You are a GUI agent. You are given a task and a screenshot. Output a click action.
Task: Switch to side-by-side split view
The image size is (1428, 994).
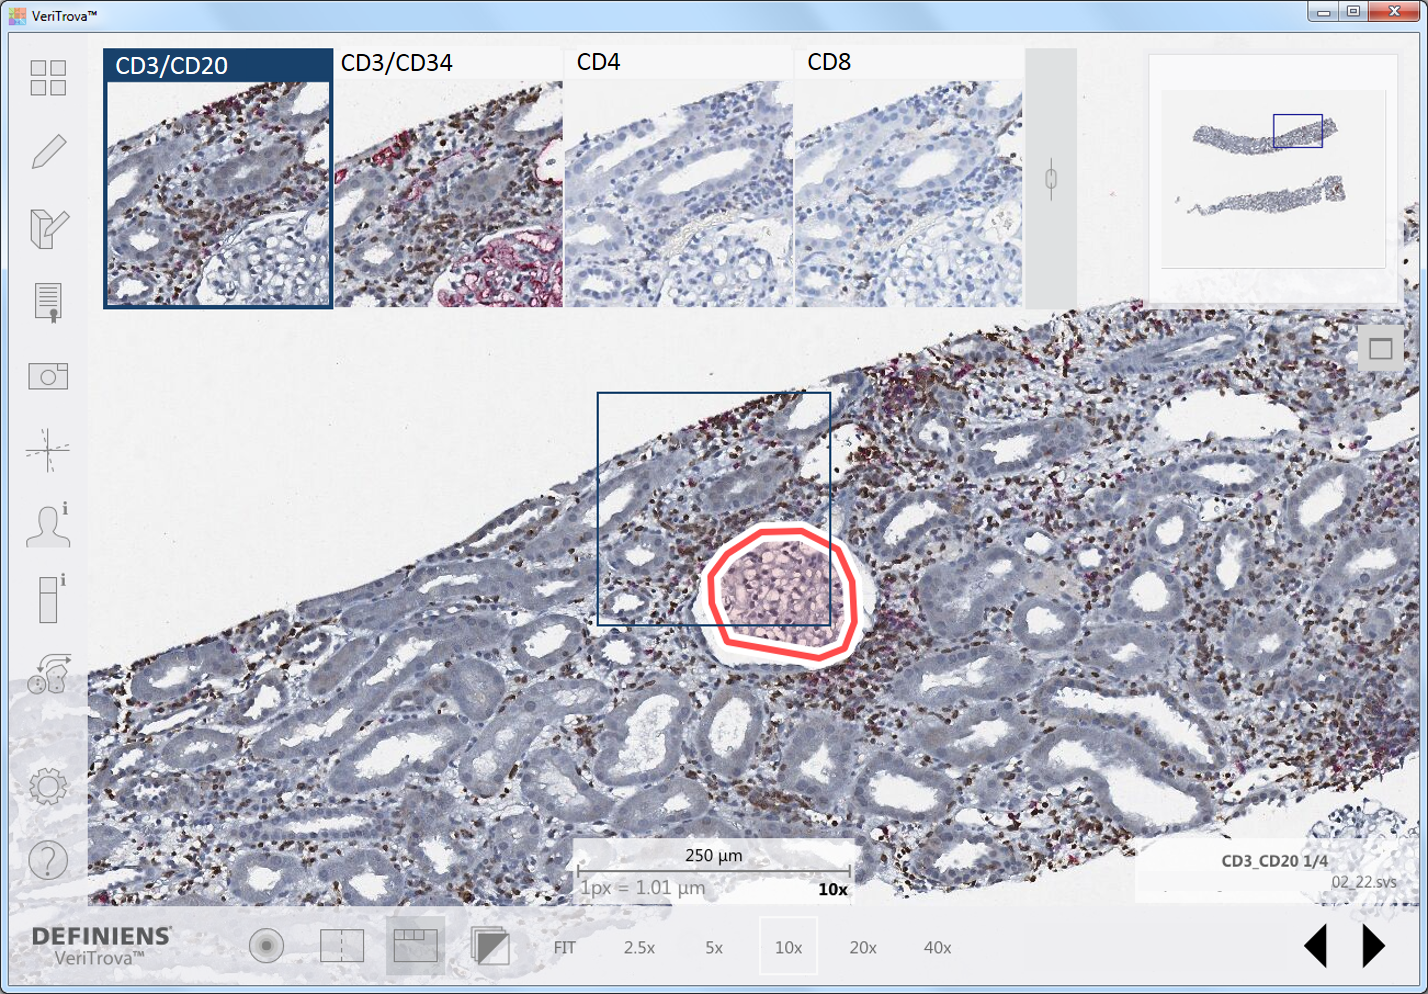click(341, 945)
